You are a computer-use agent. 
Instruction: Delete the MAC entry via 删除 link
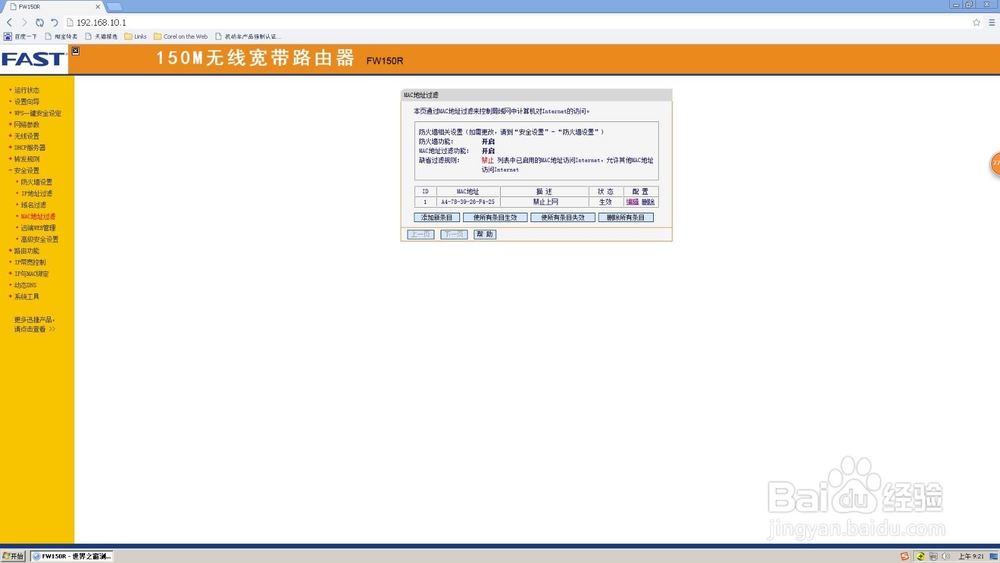coord(648,201)
